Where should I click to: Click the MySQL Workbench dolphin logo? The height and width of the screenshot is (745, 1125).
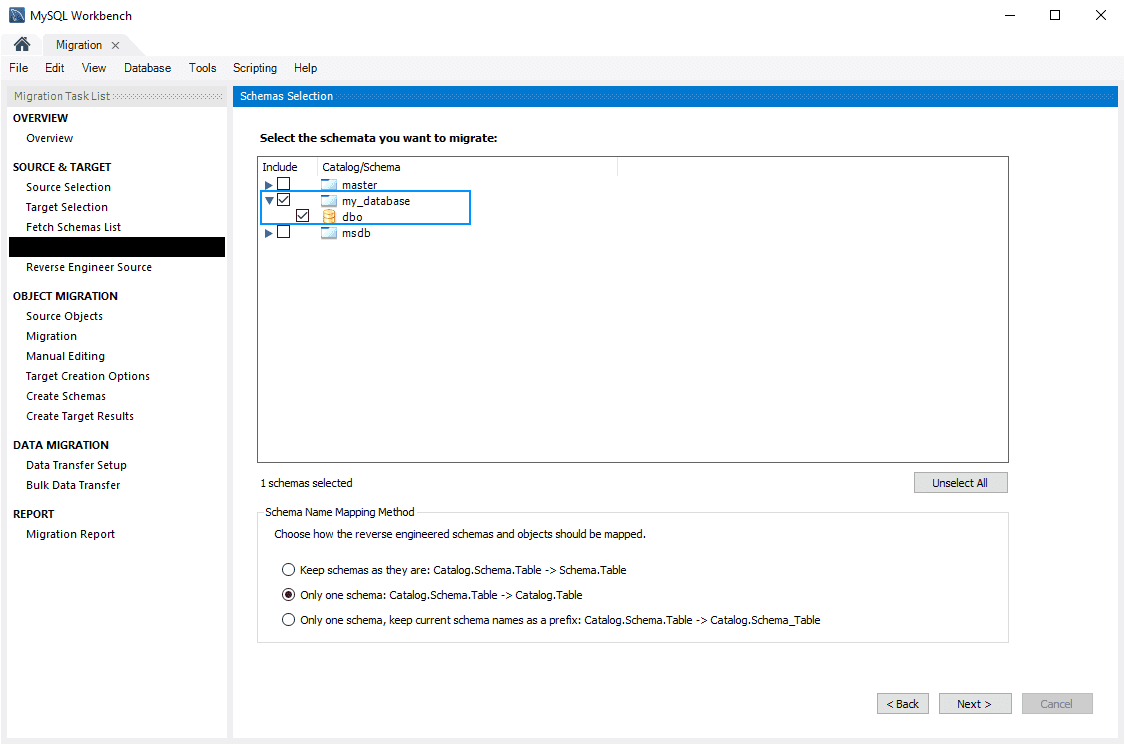pyautogui.click(x=17, y=15)
